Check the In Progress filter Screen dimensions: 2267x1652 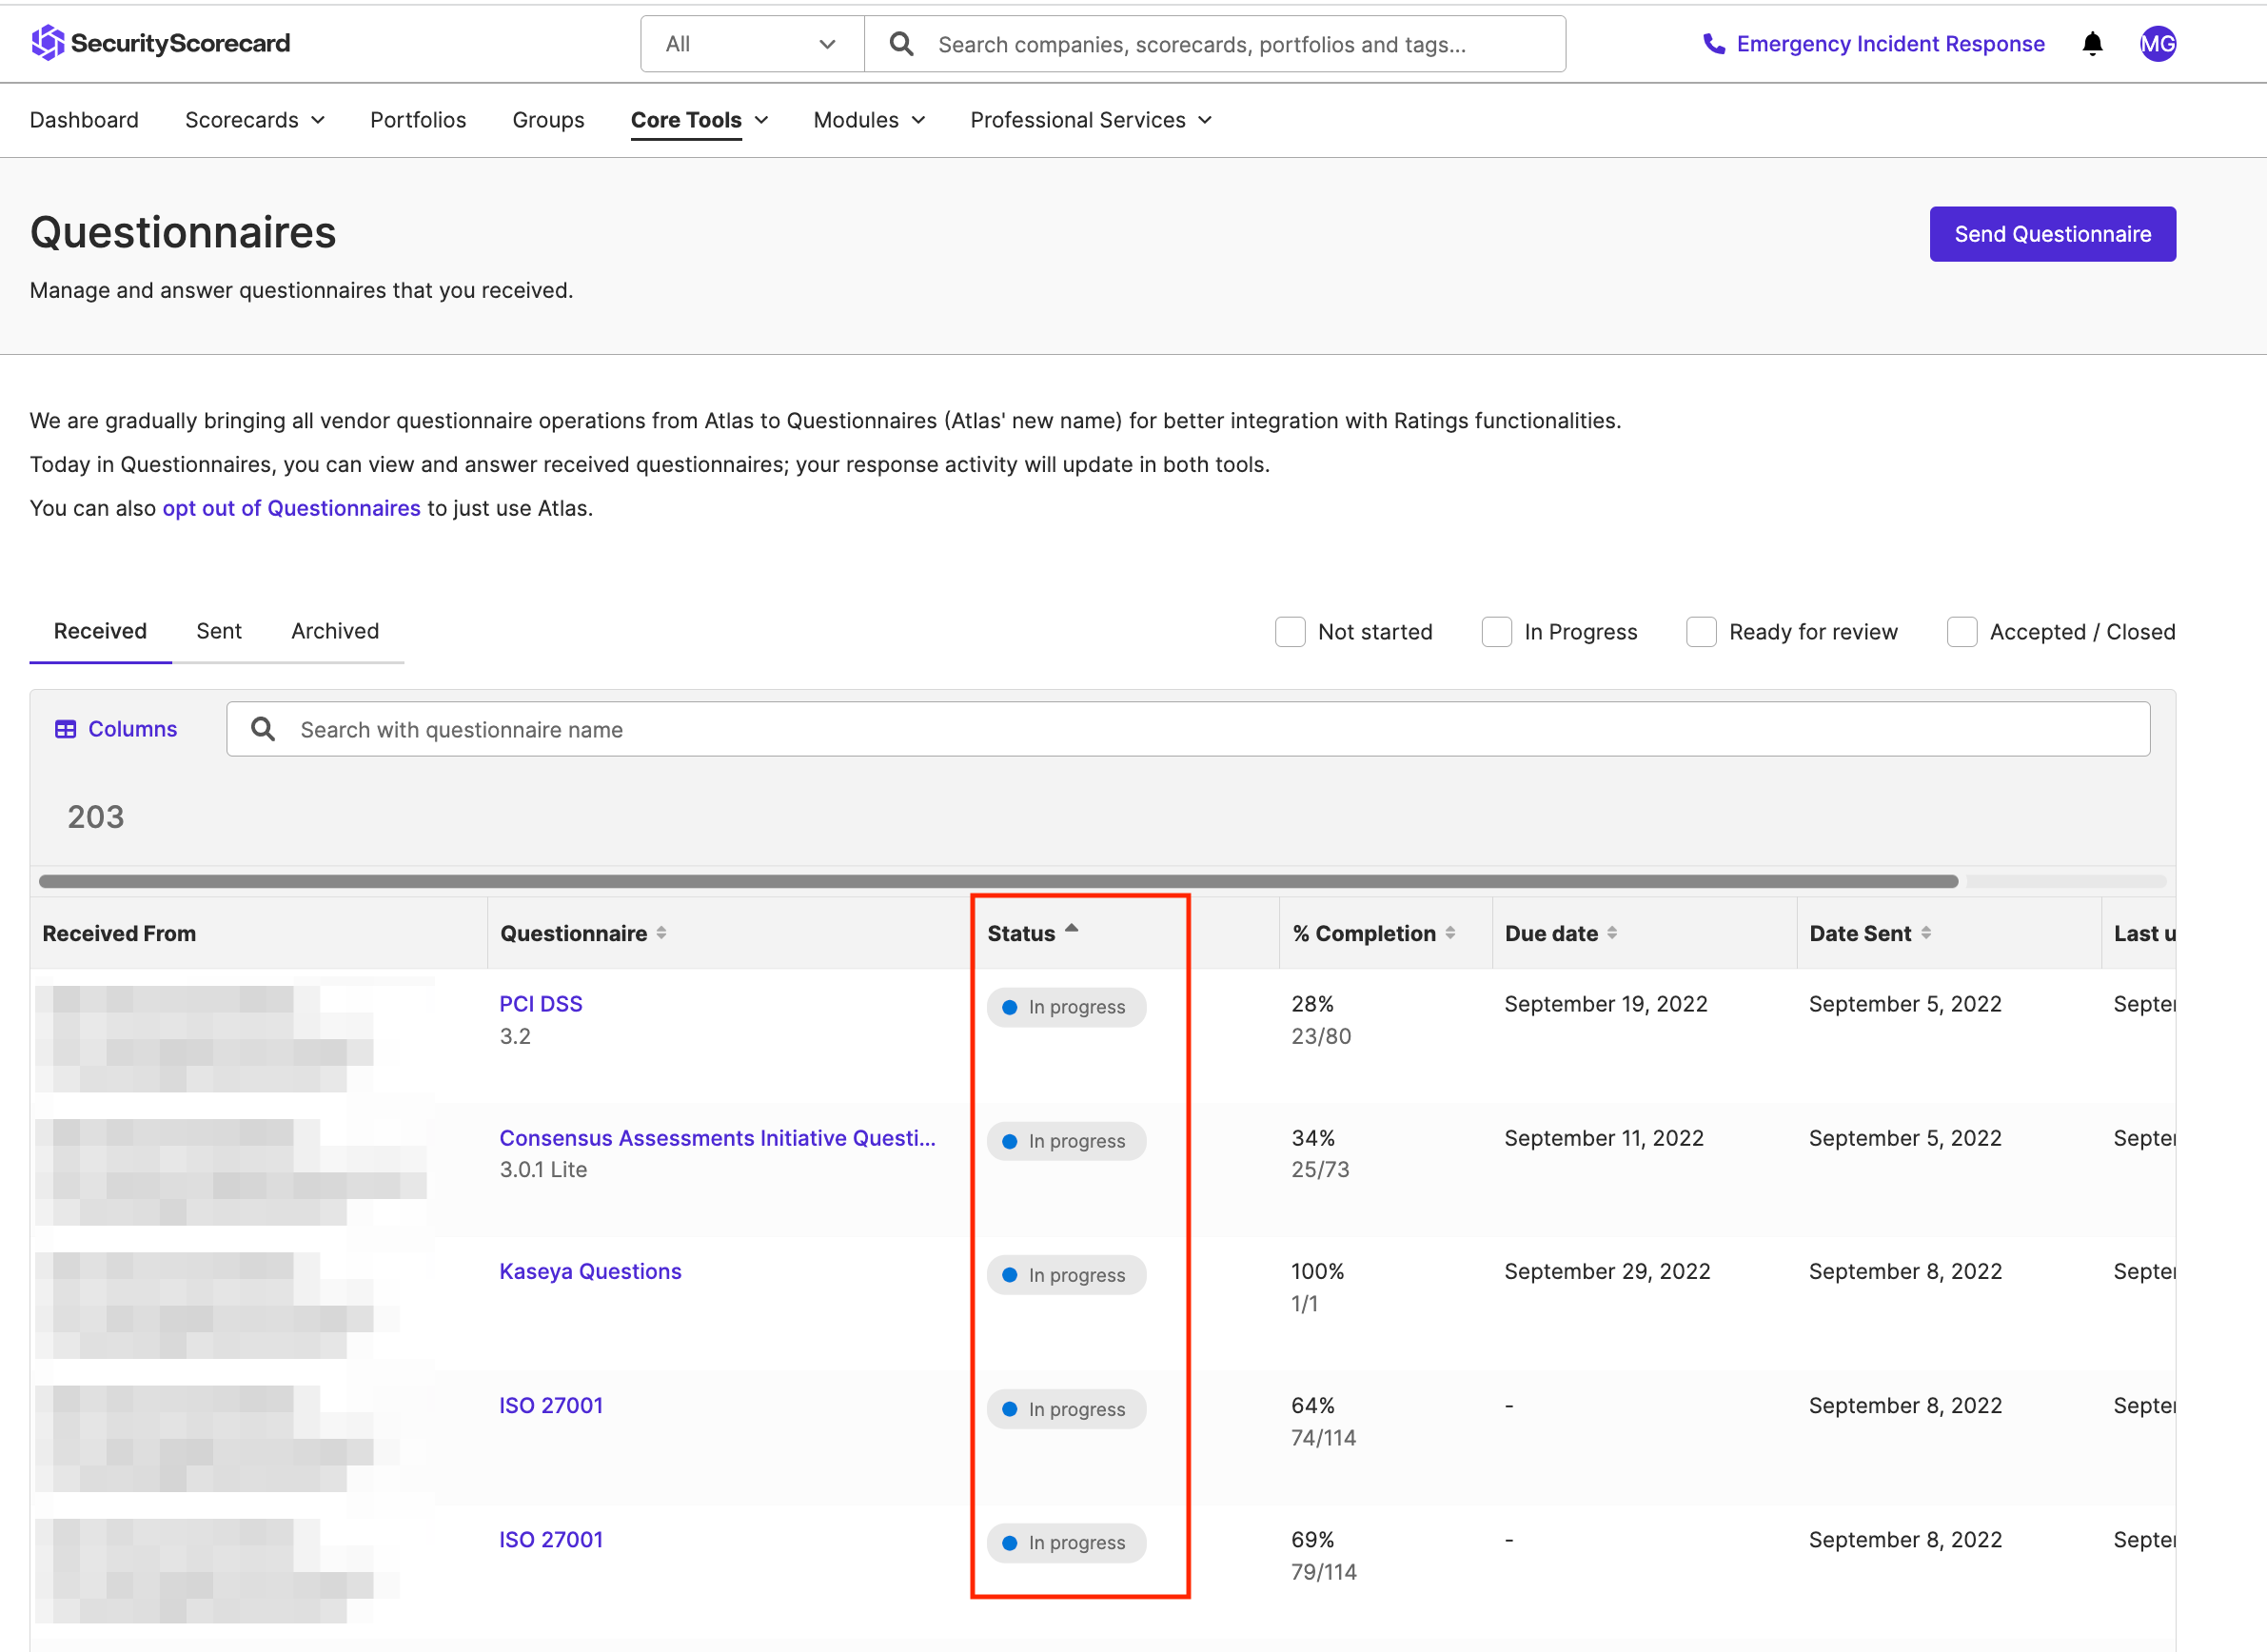click(1496, 632)
